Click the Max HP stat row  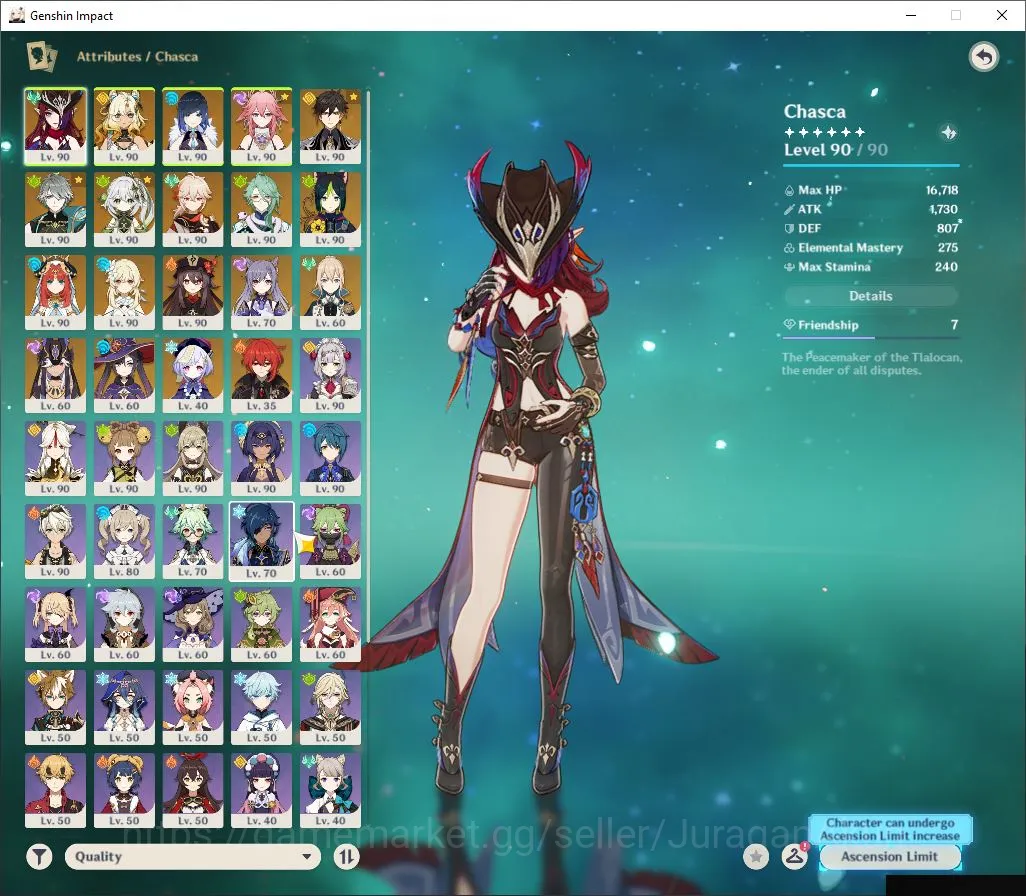click(x=871, y=190)
